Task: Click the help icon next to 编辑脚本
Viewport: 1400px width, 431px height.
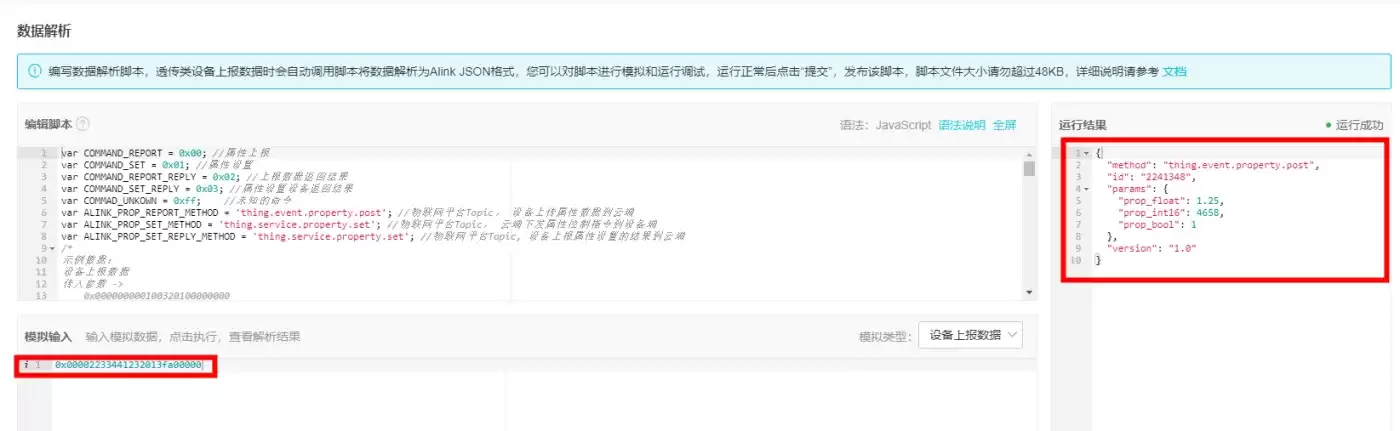Action: (x=83, y=125)
